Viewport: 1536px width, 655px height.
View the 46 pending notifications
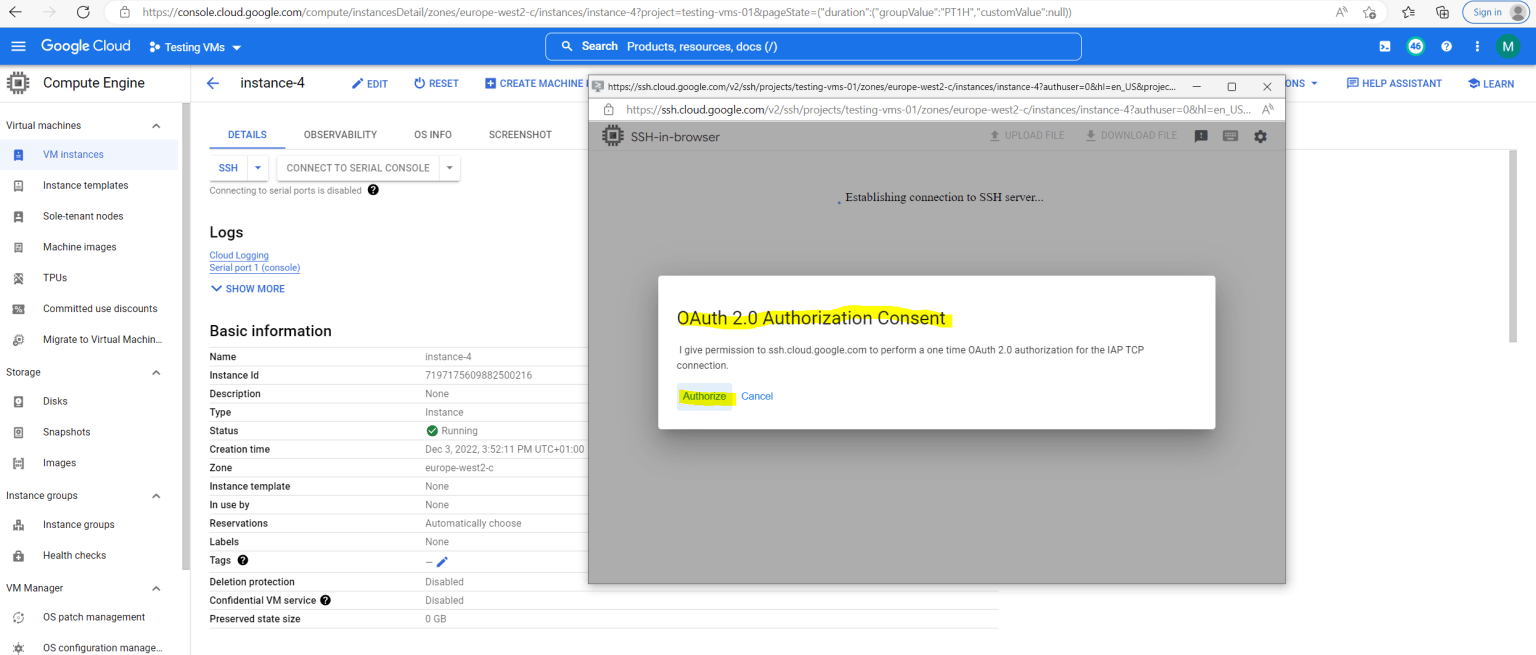point(1415,46)
